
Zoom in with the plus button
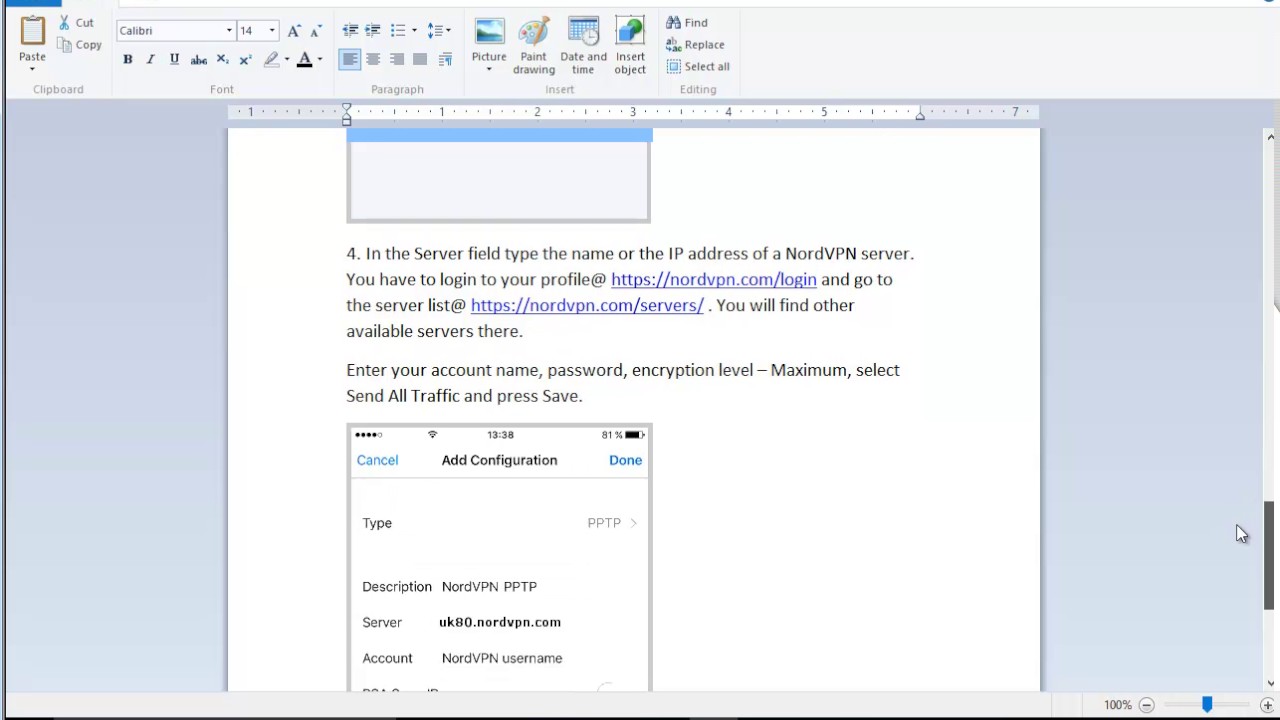(x=1267, y=705)
